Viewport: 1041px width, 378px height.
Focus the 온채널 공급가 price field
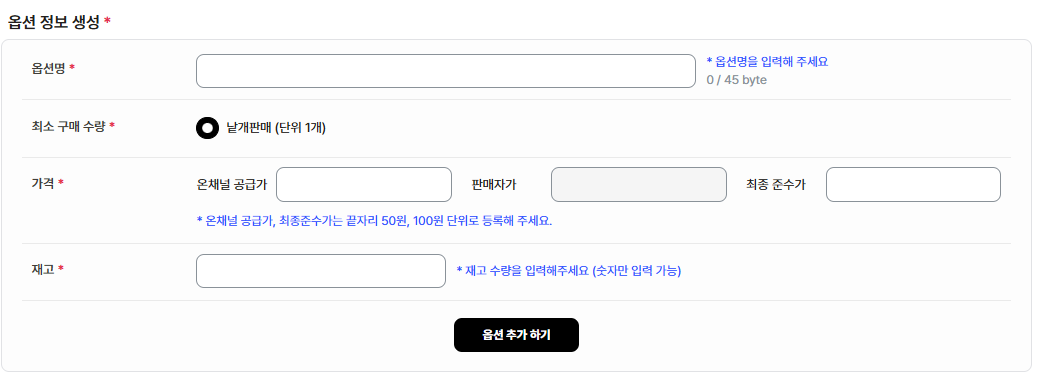364,185
